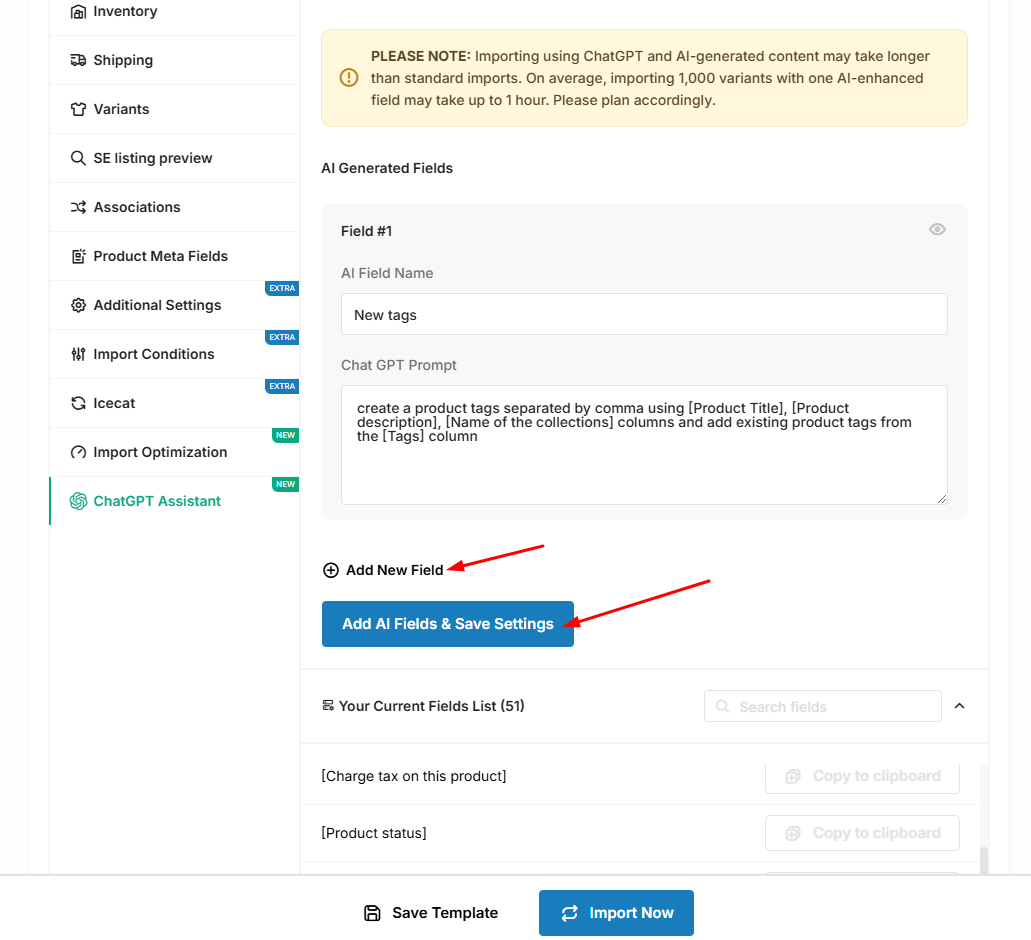
Task: Click the Associations shuffle icon
Action: (78, 207)
